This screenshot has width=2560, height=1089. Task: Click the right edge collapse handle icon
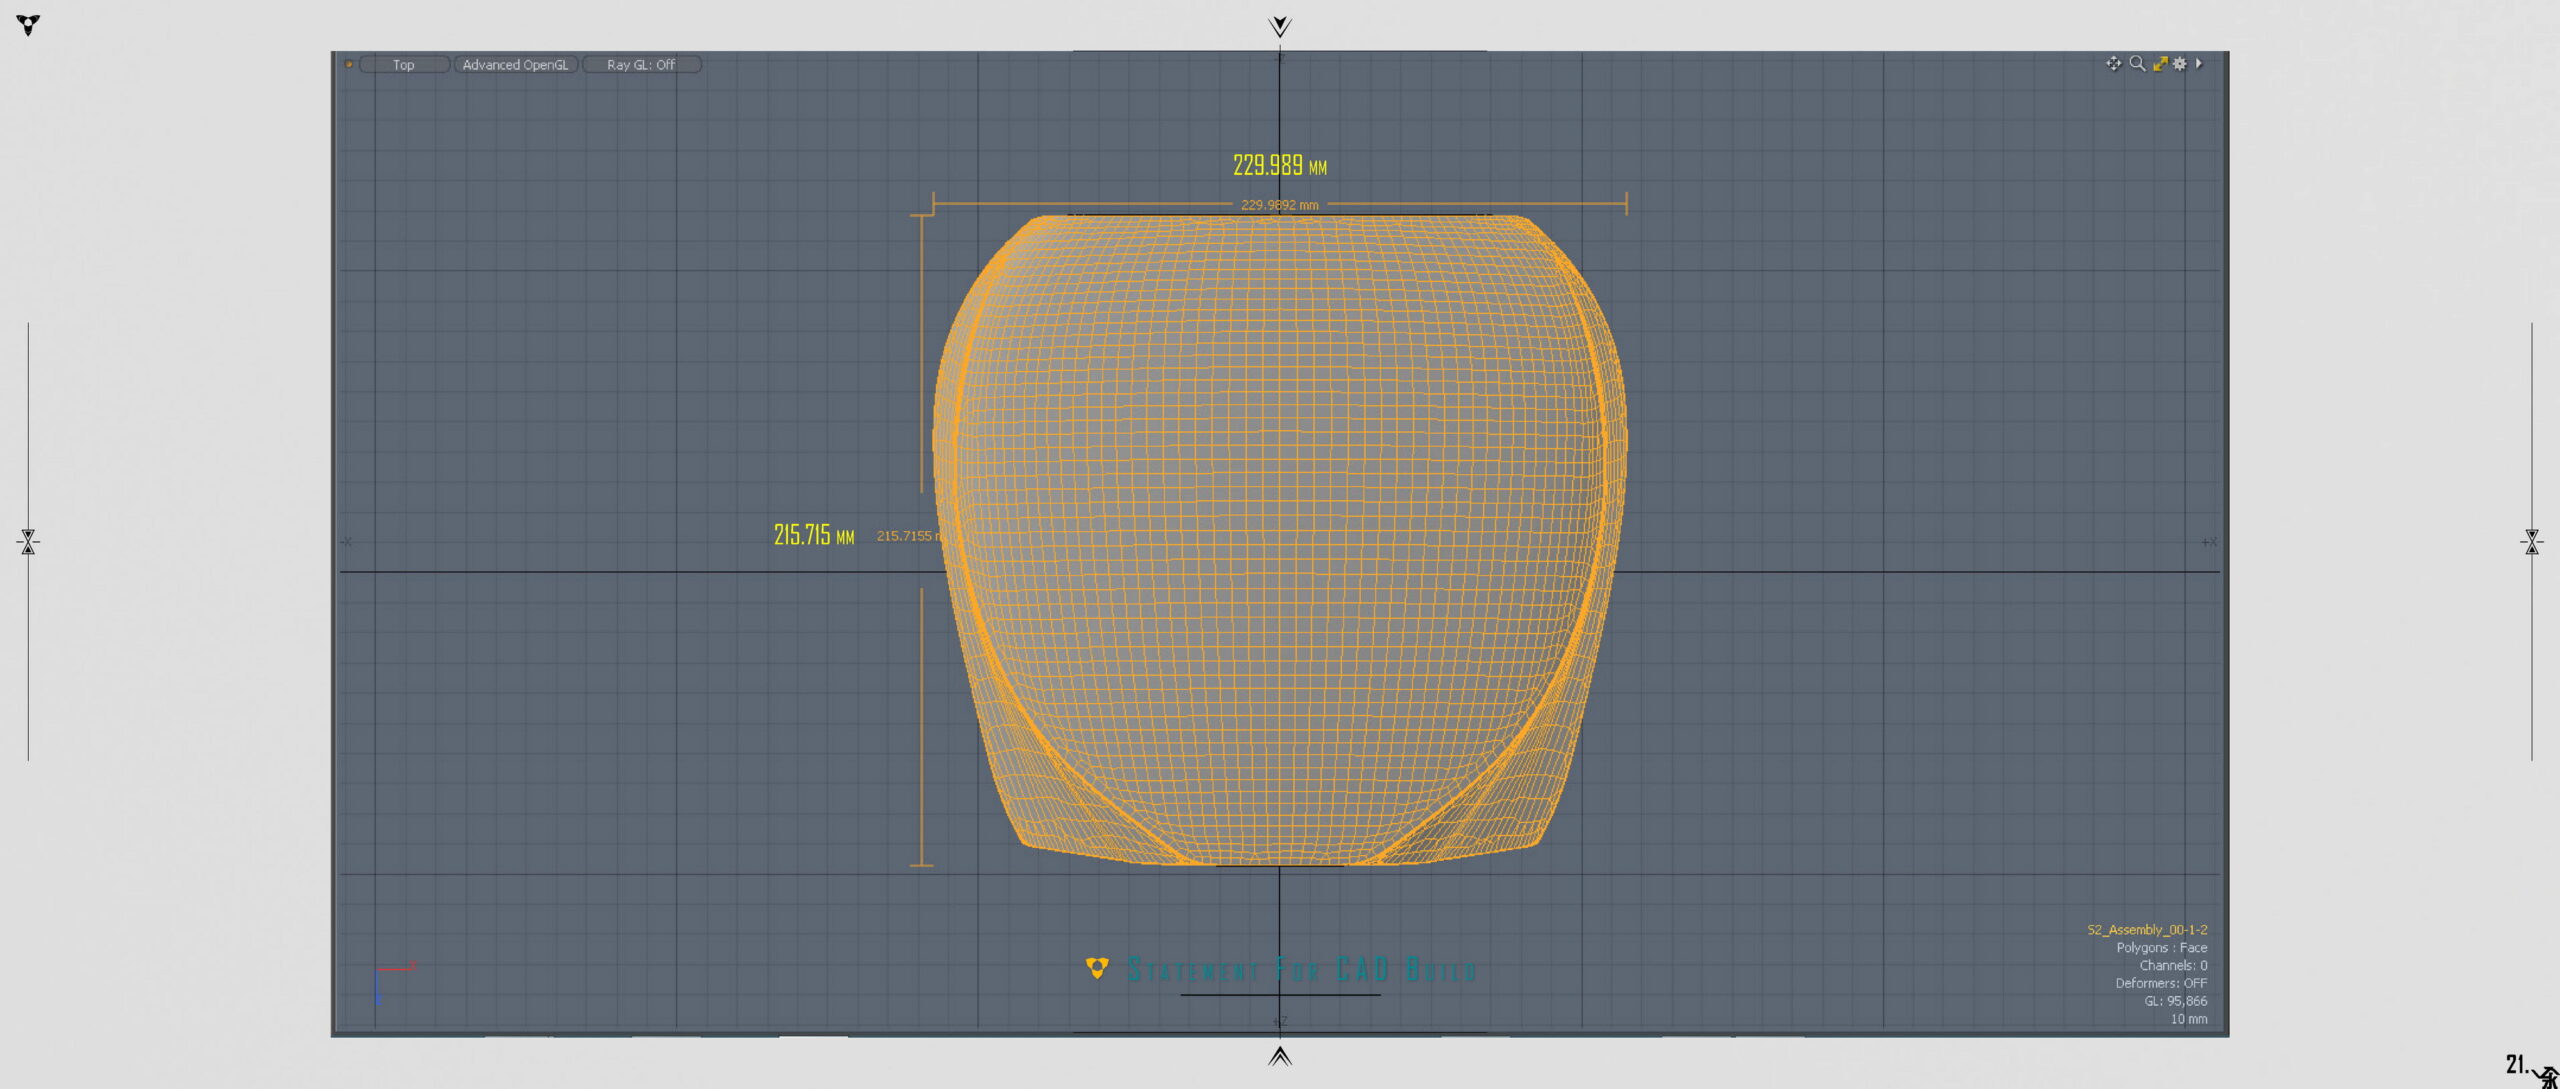[x=2531, y=542]
